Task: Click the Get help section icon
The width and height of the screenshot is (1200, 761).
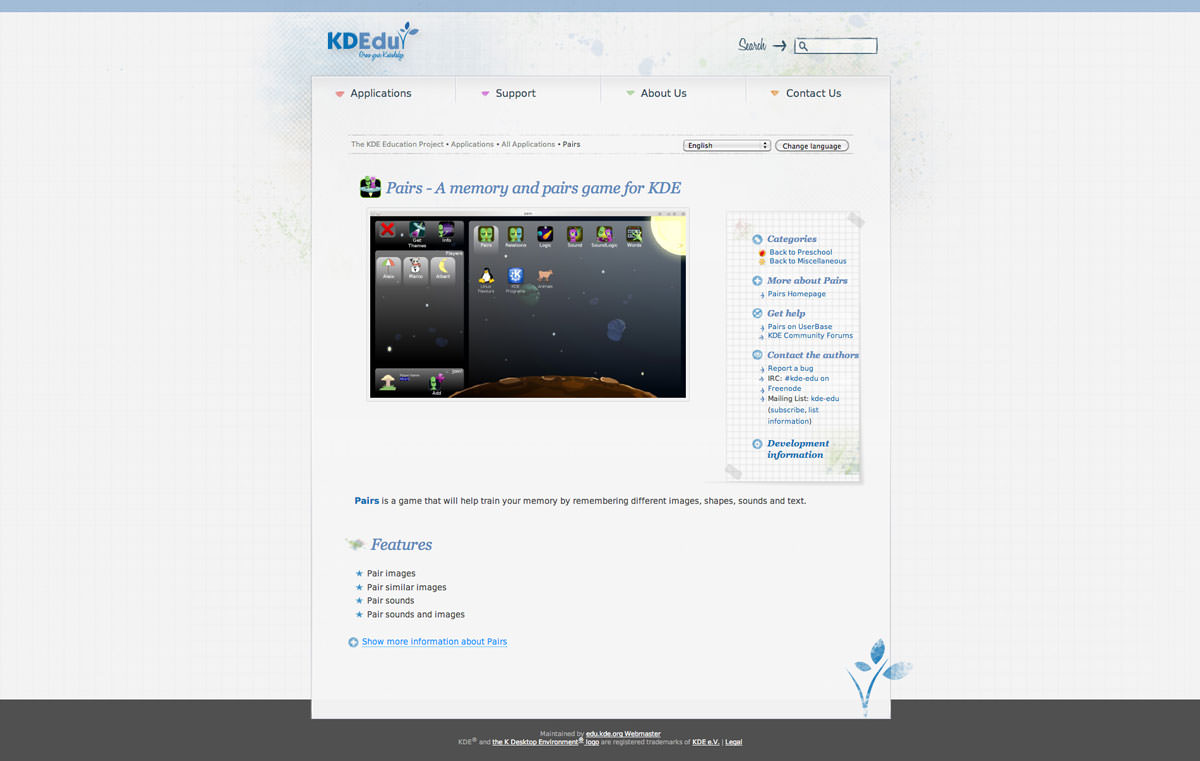Action: (757, 313)
